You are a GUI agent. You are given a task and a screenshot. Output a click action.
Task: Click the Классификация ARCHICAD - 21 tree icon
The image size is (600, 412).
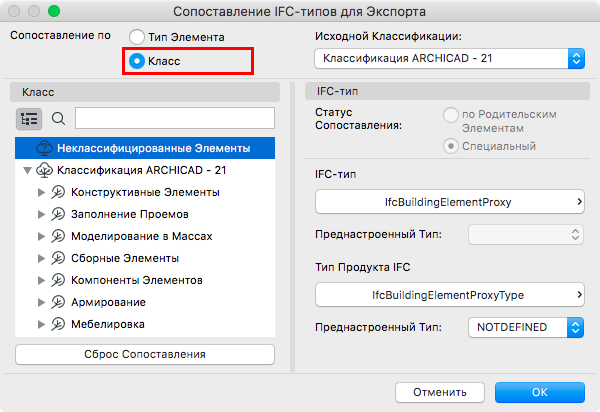[x=46, y=170]
